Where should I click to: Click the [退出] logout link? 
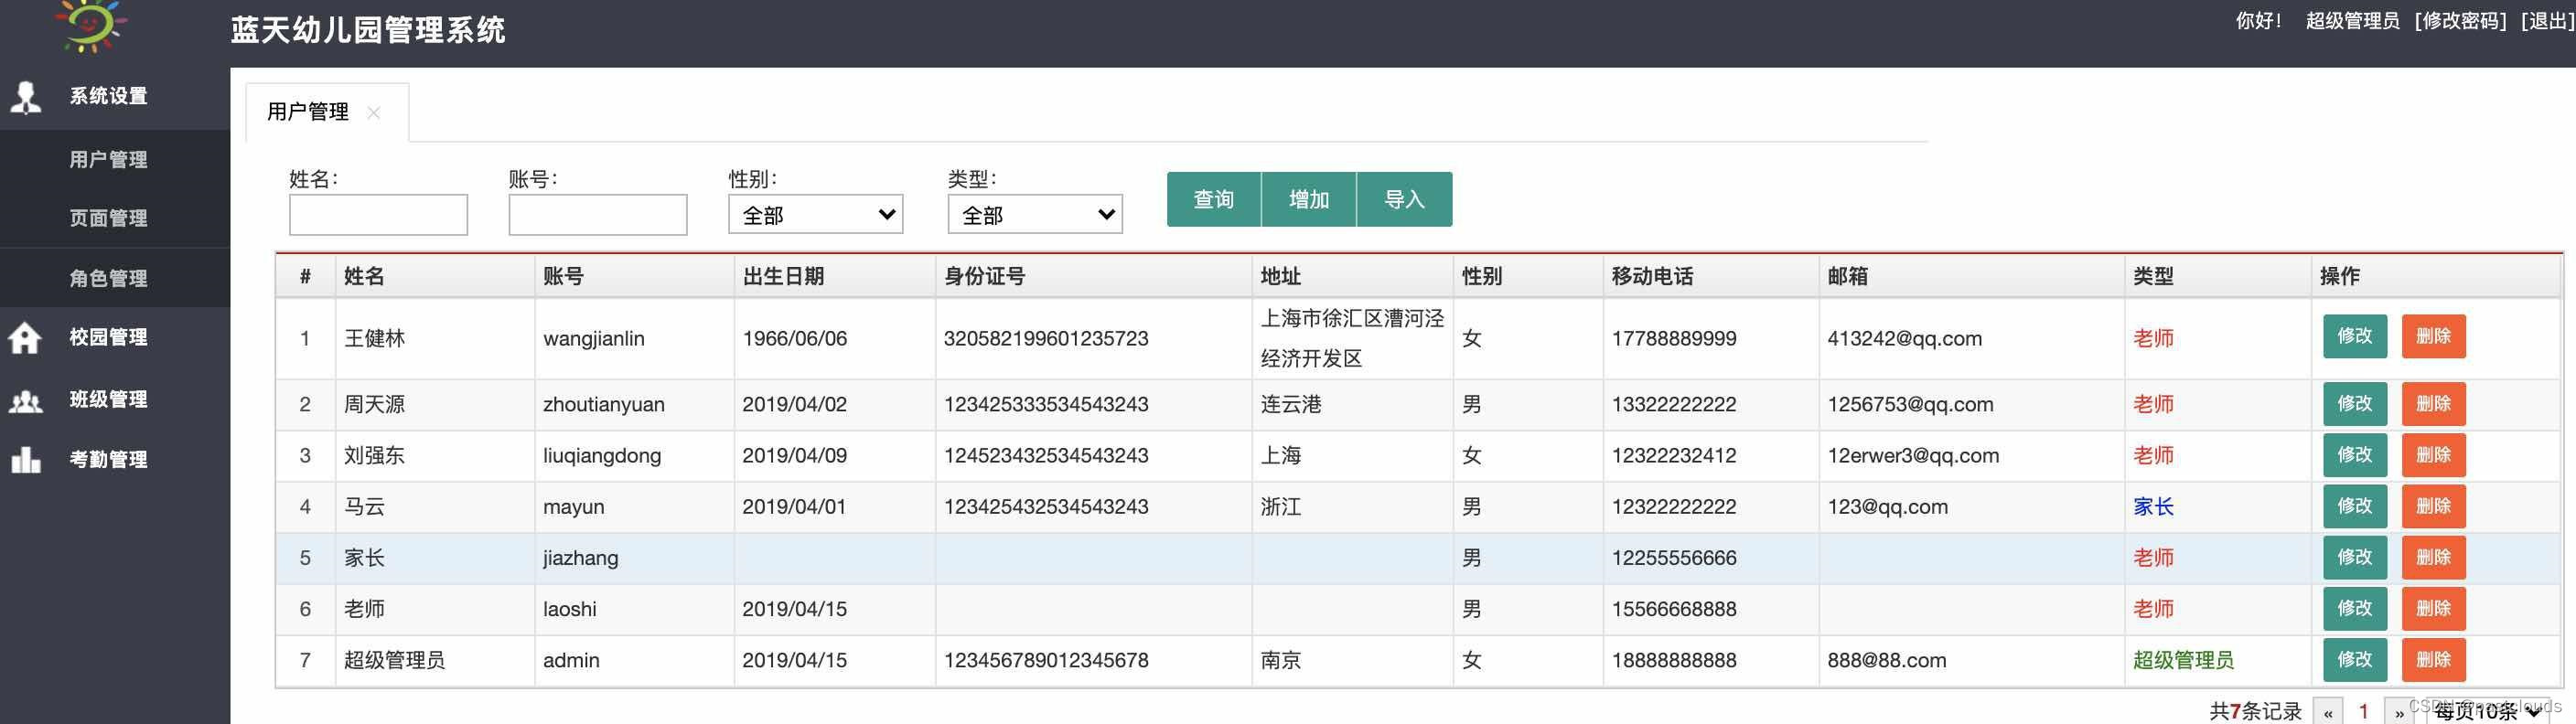click(x=2547, y=21)
